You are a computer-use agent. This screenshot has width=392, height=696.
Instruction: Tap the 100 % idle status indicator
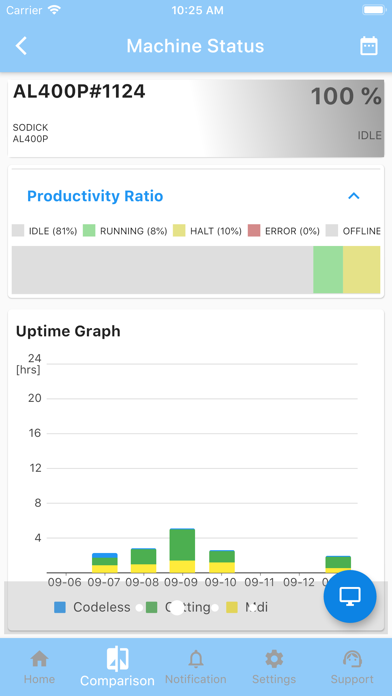[346, 97]
